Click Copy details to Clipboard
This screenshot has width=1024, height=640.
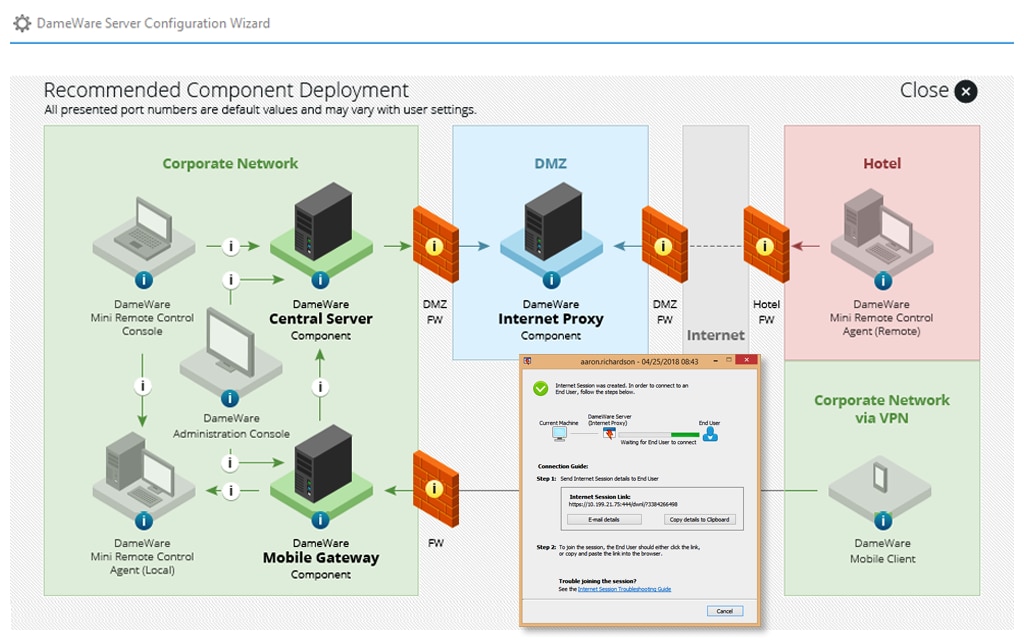point(700,519)
